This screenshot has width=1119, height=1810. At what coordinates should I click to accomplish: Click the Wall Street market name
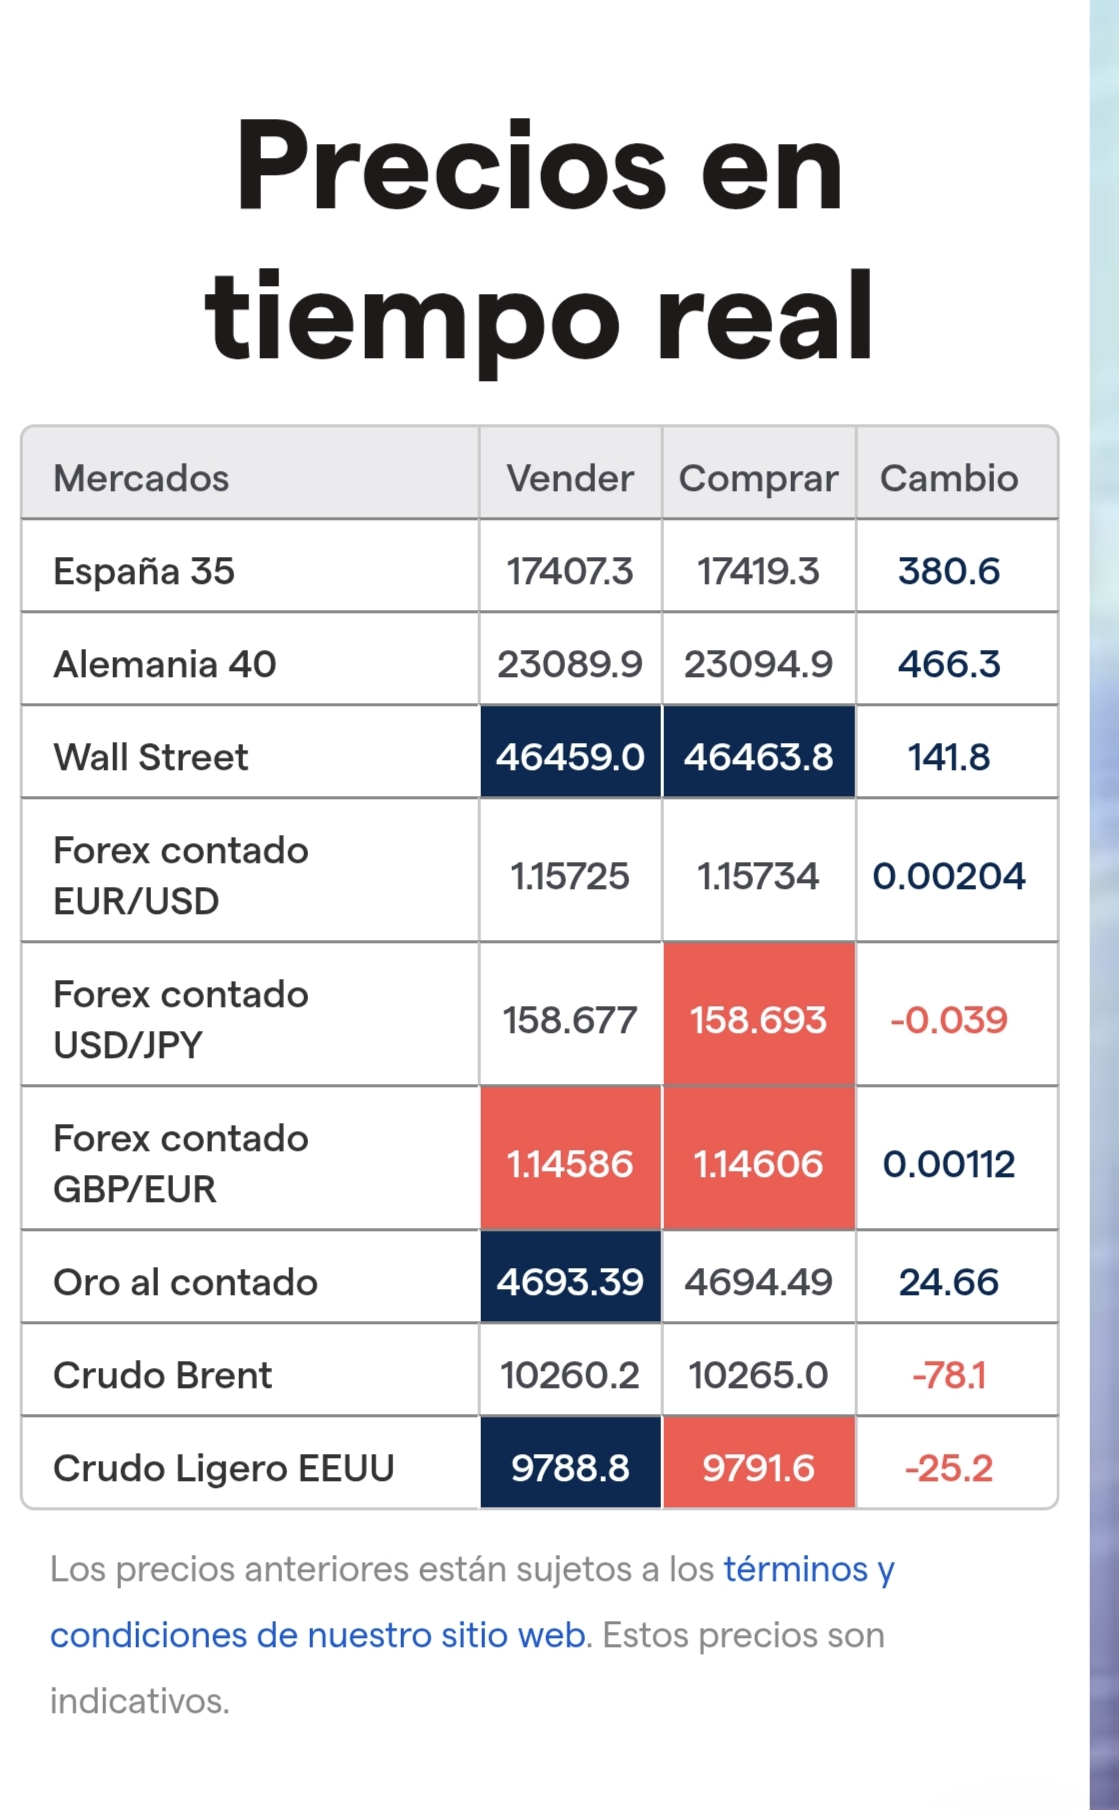[150, 757]
